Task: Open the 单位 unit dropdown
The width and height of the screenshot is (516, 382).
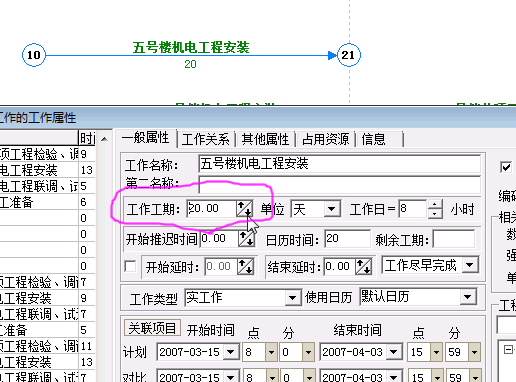Action: [331, 209]
